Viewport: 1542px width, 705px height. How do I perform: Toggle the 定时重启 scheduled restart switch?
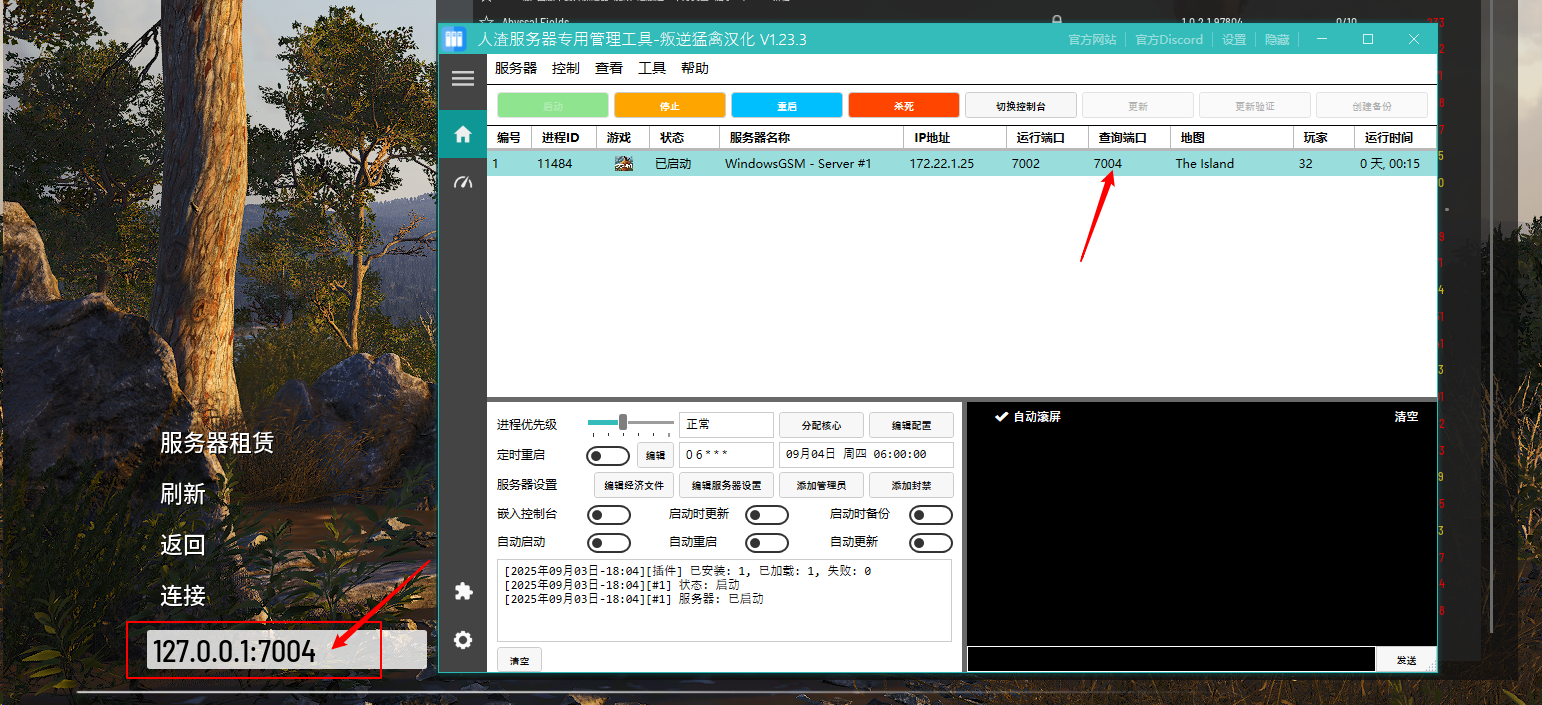[608, 455]
